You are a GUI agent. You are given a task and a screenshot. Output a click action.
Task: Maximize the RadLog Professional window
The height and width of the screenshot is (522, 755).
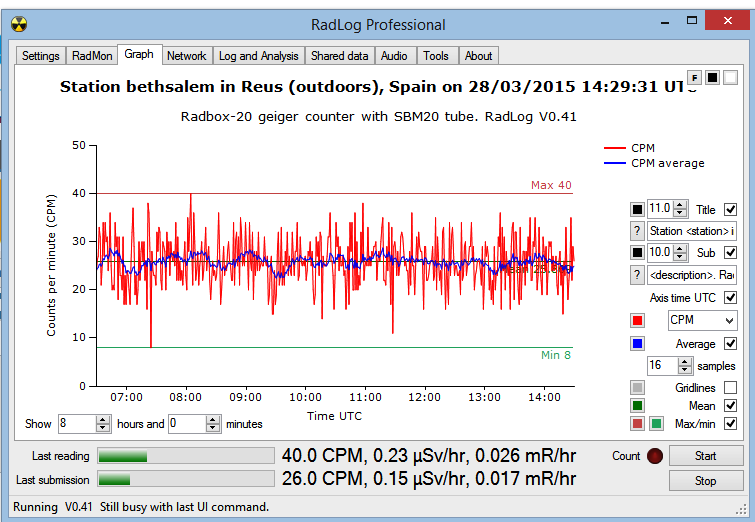pos(692,21)
